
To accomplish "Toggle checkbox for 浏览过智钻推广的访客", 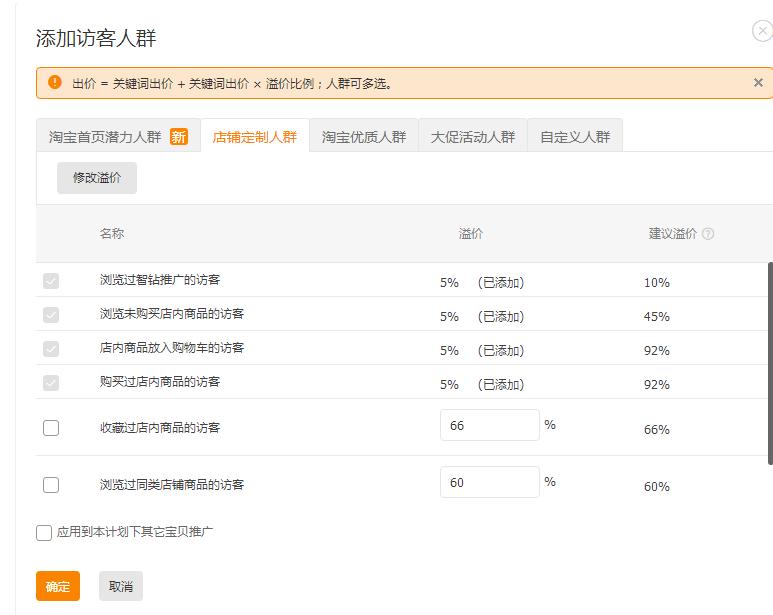I will (51, 281).
